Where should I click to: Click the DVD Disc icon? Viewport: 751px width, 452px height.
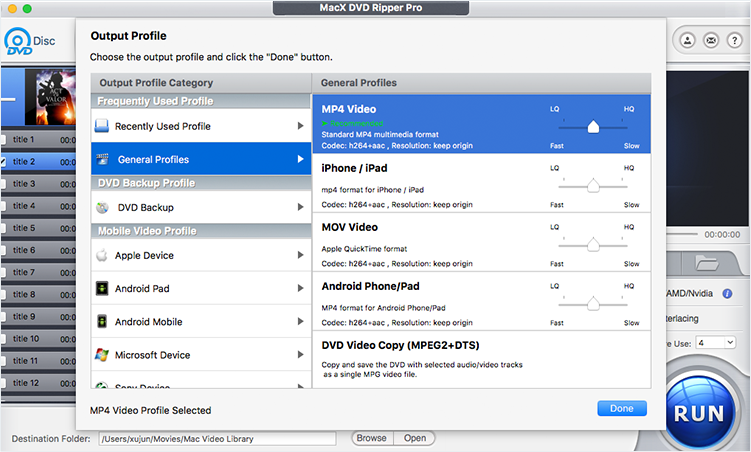[18, 43]
